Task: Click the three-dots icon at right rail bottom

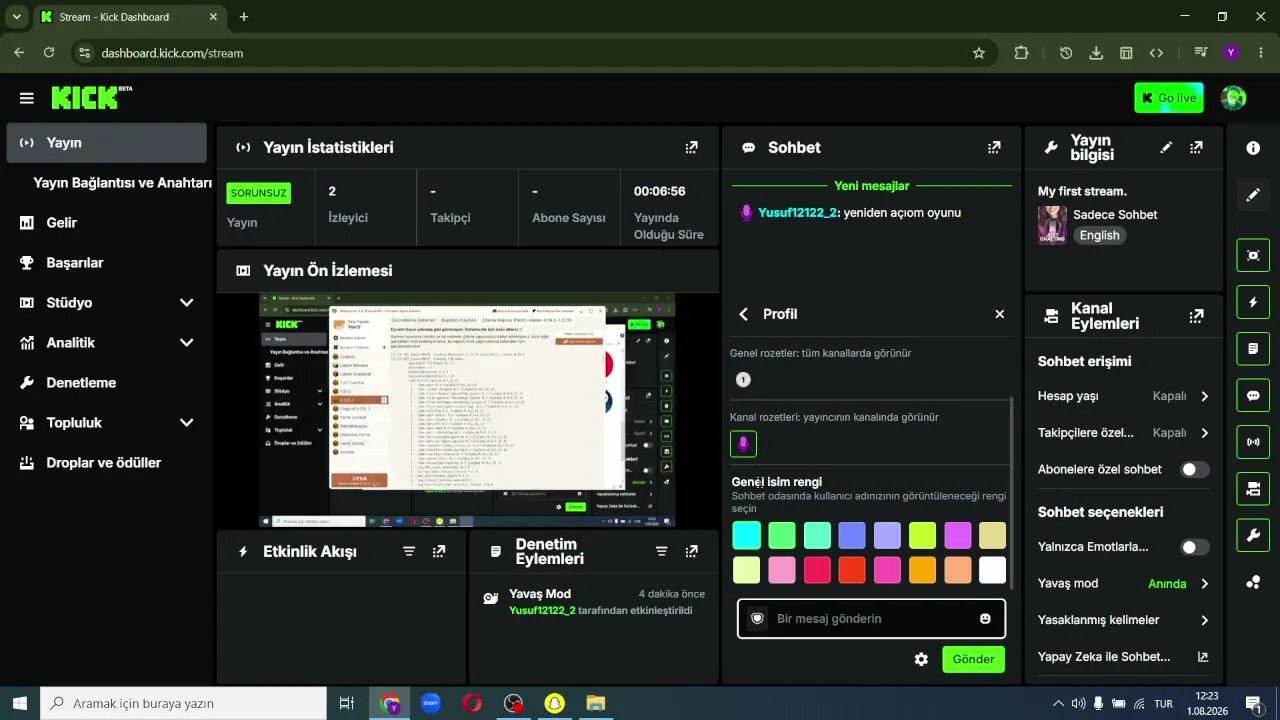Action: (x=1253, y=583)
